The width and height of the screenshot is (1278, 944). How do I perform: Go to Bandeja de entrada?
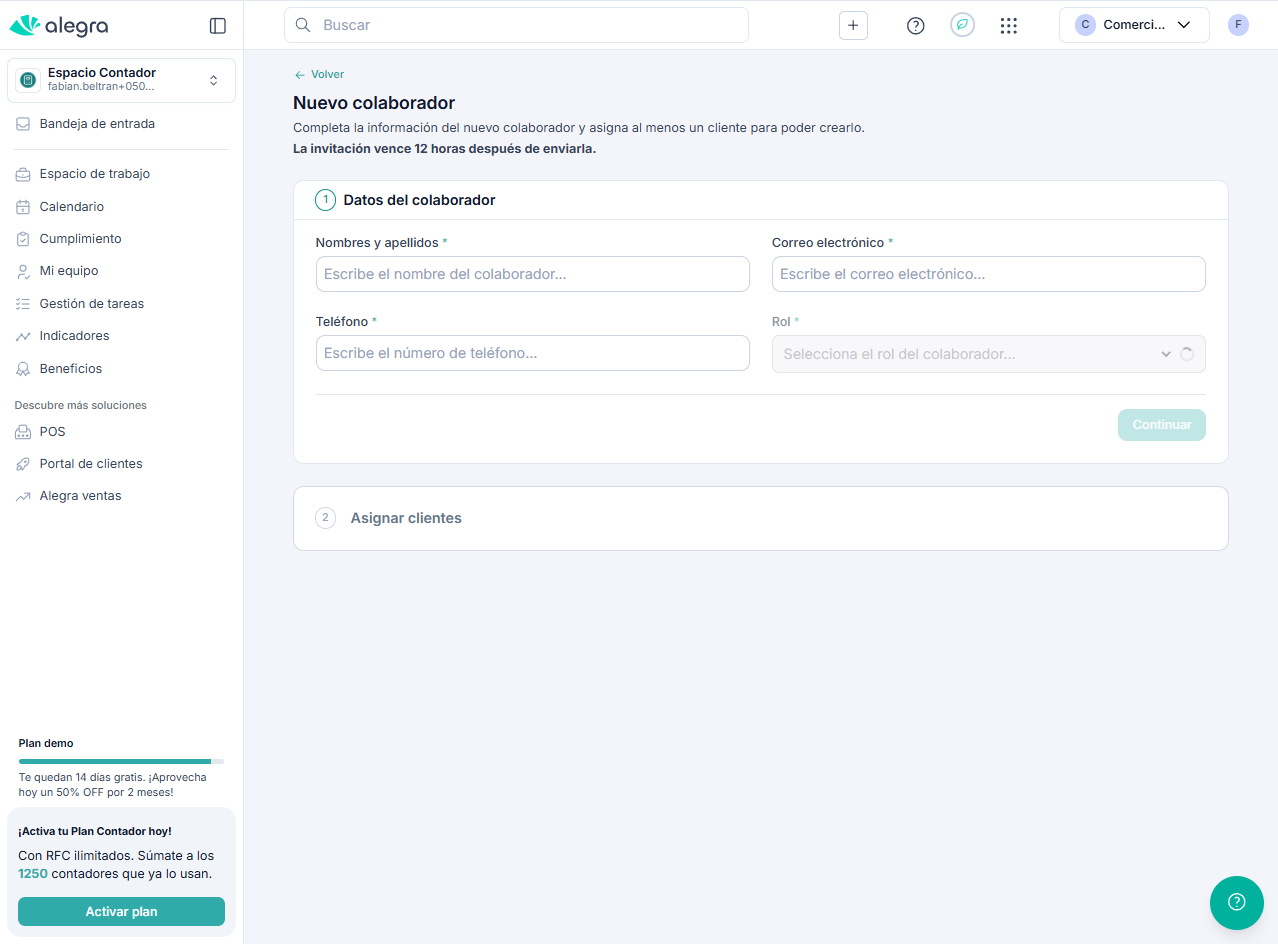(97, 124)
